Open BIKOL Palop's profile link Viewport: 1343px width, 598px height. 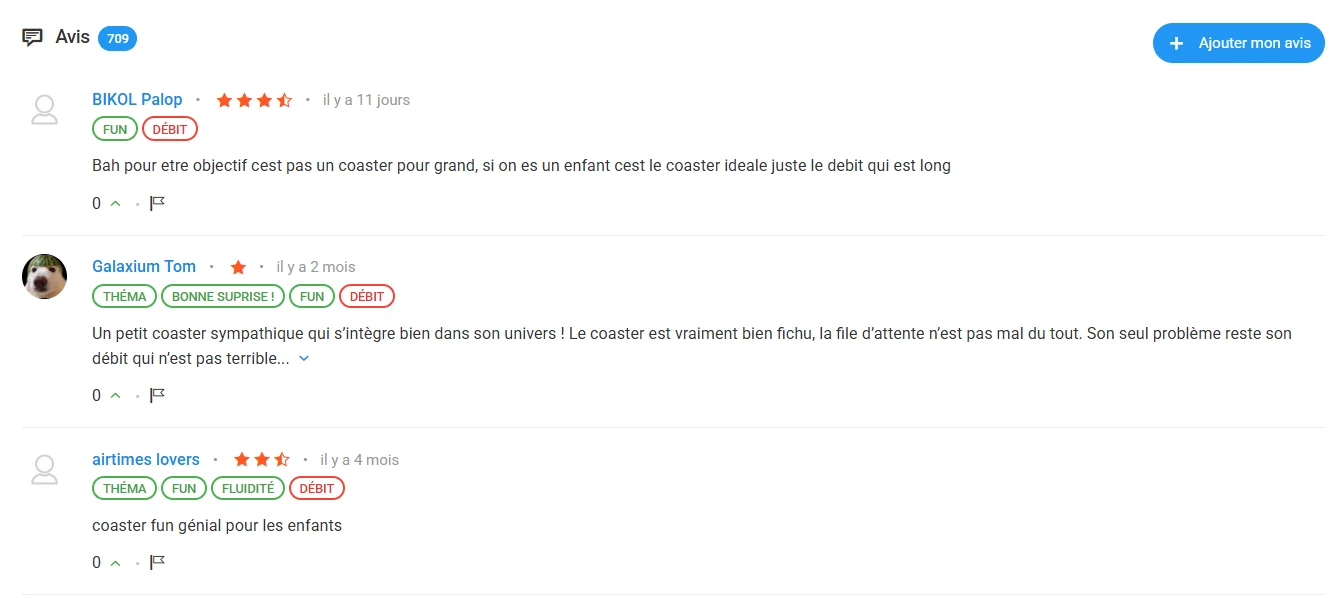(x=137, y=100)
